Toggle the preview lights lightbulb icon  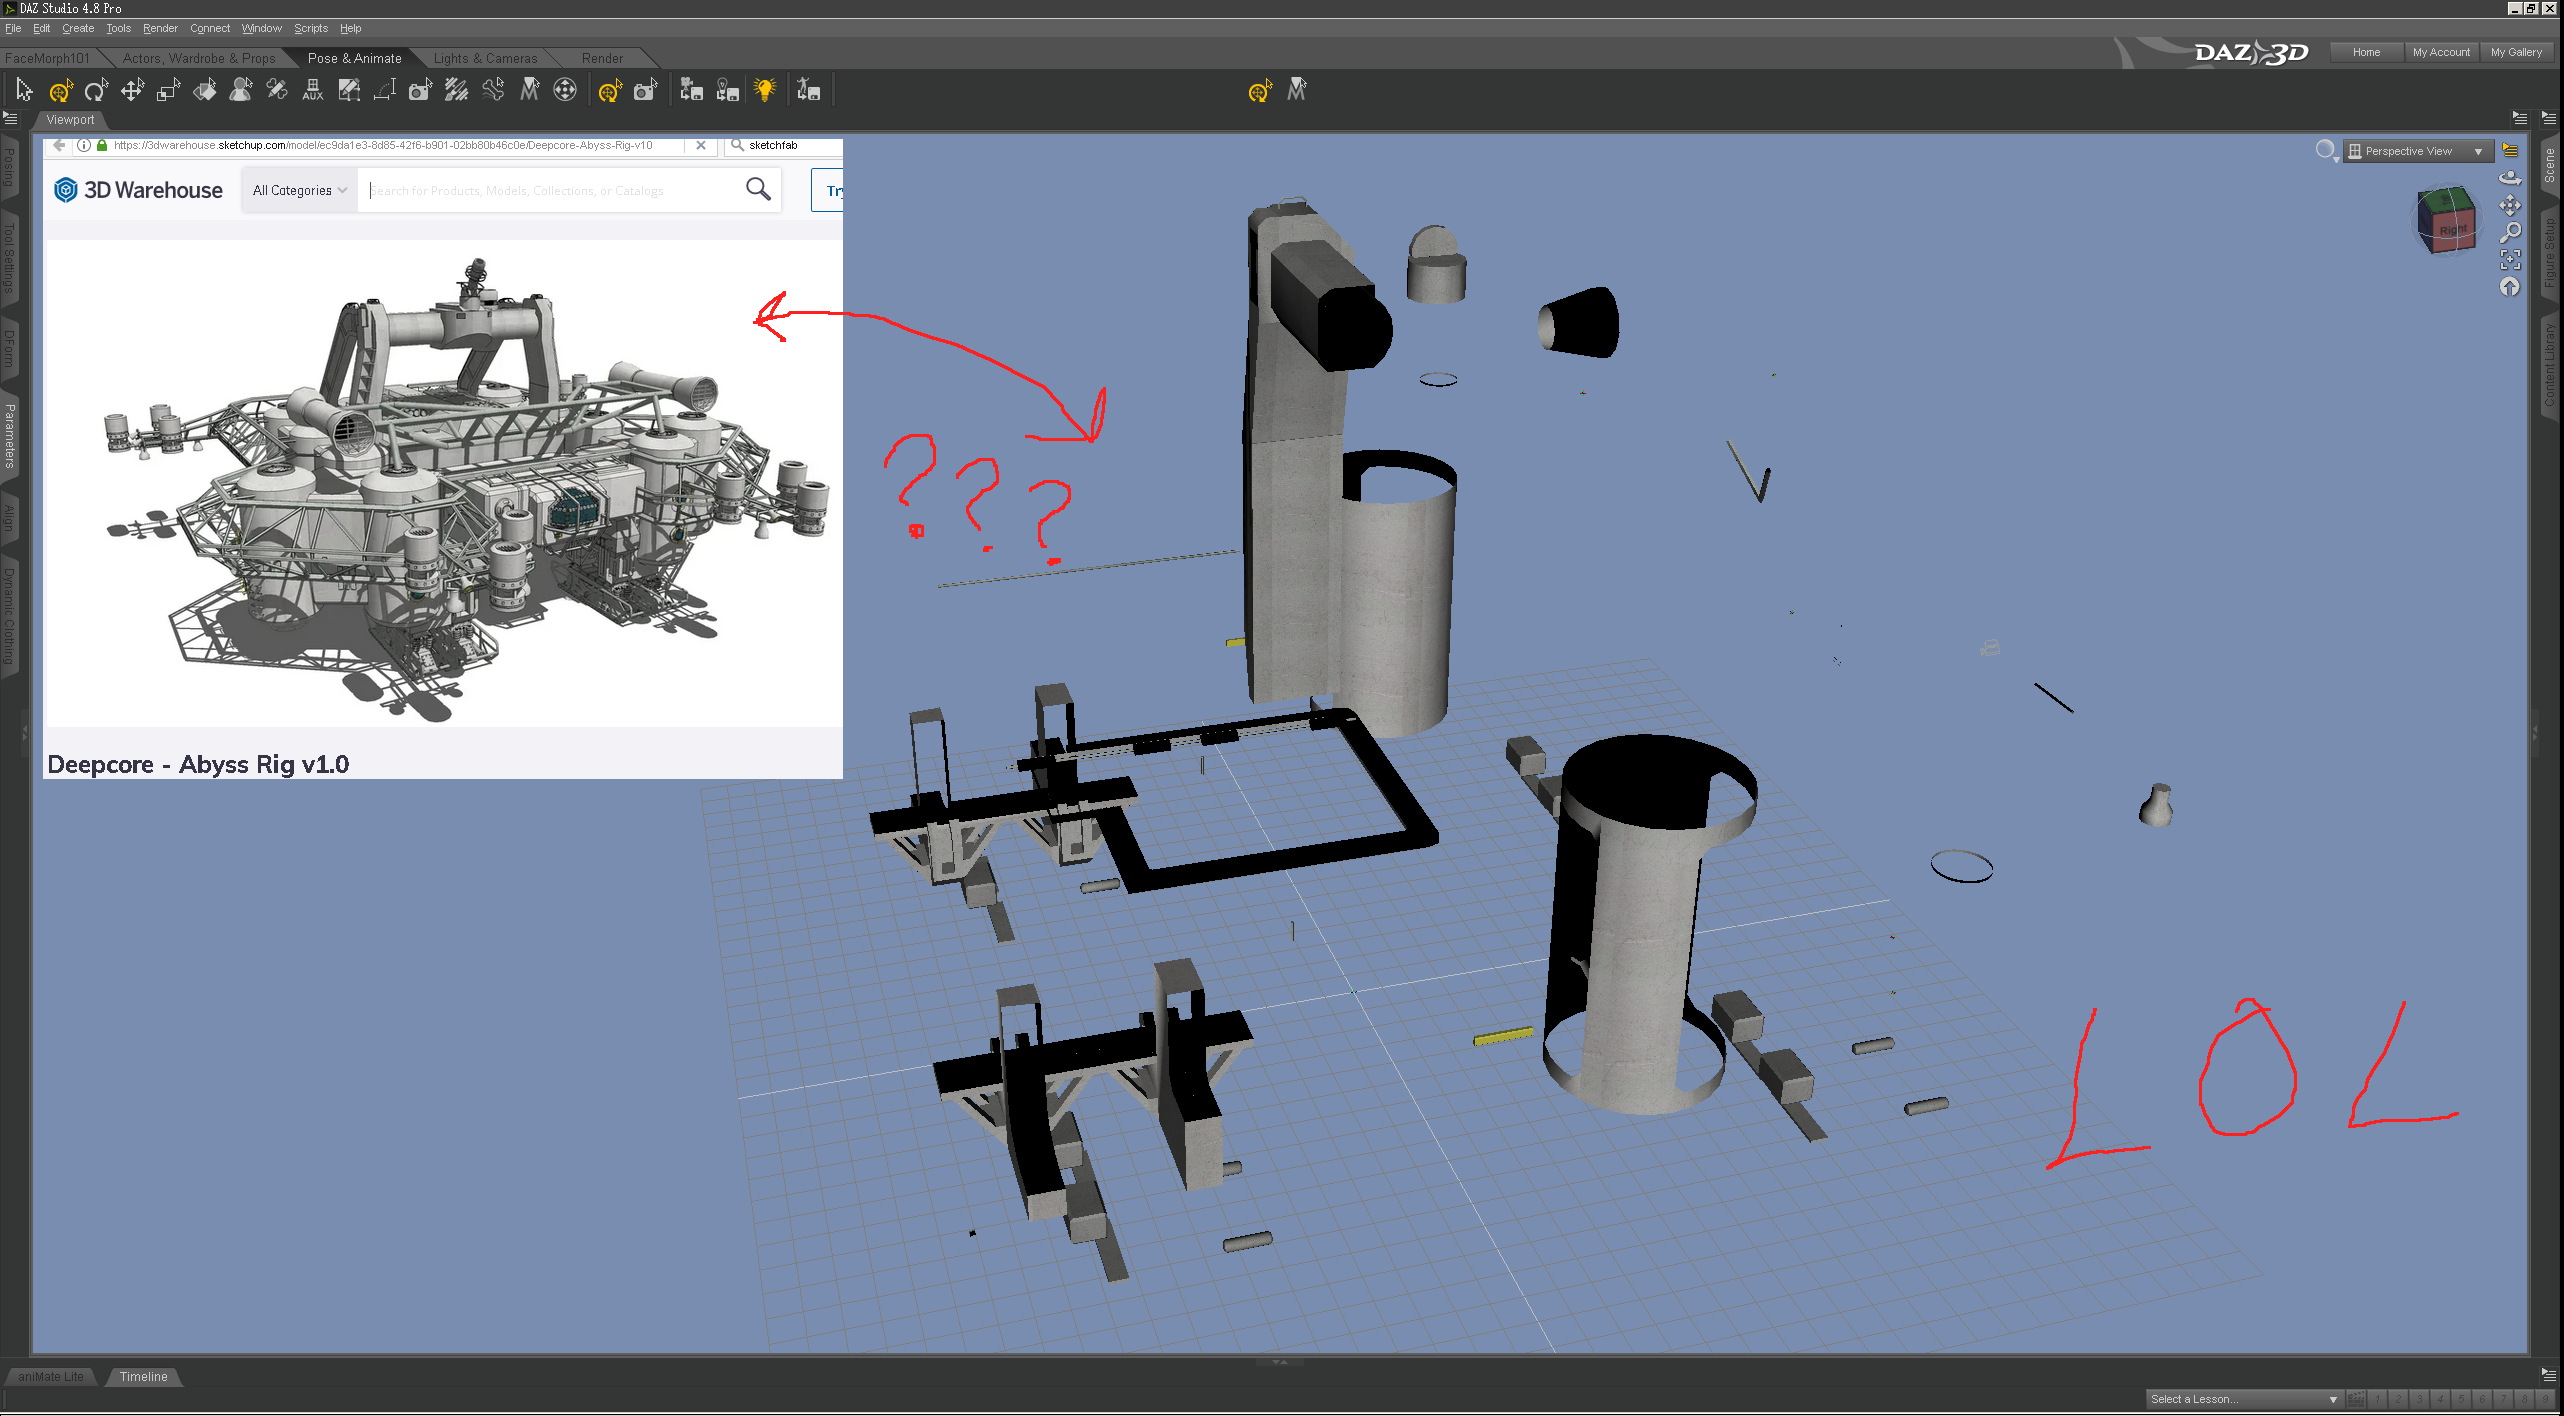click(765, 91)
